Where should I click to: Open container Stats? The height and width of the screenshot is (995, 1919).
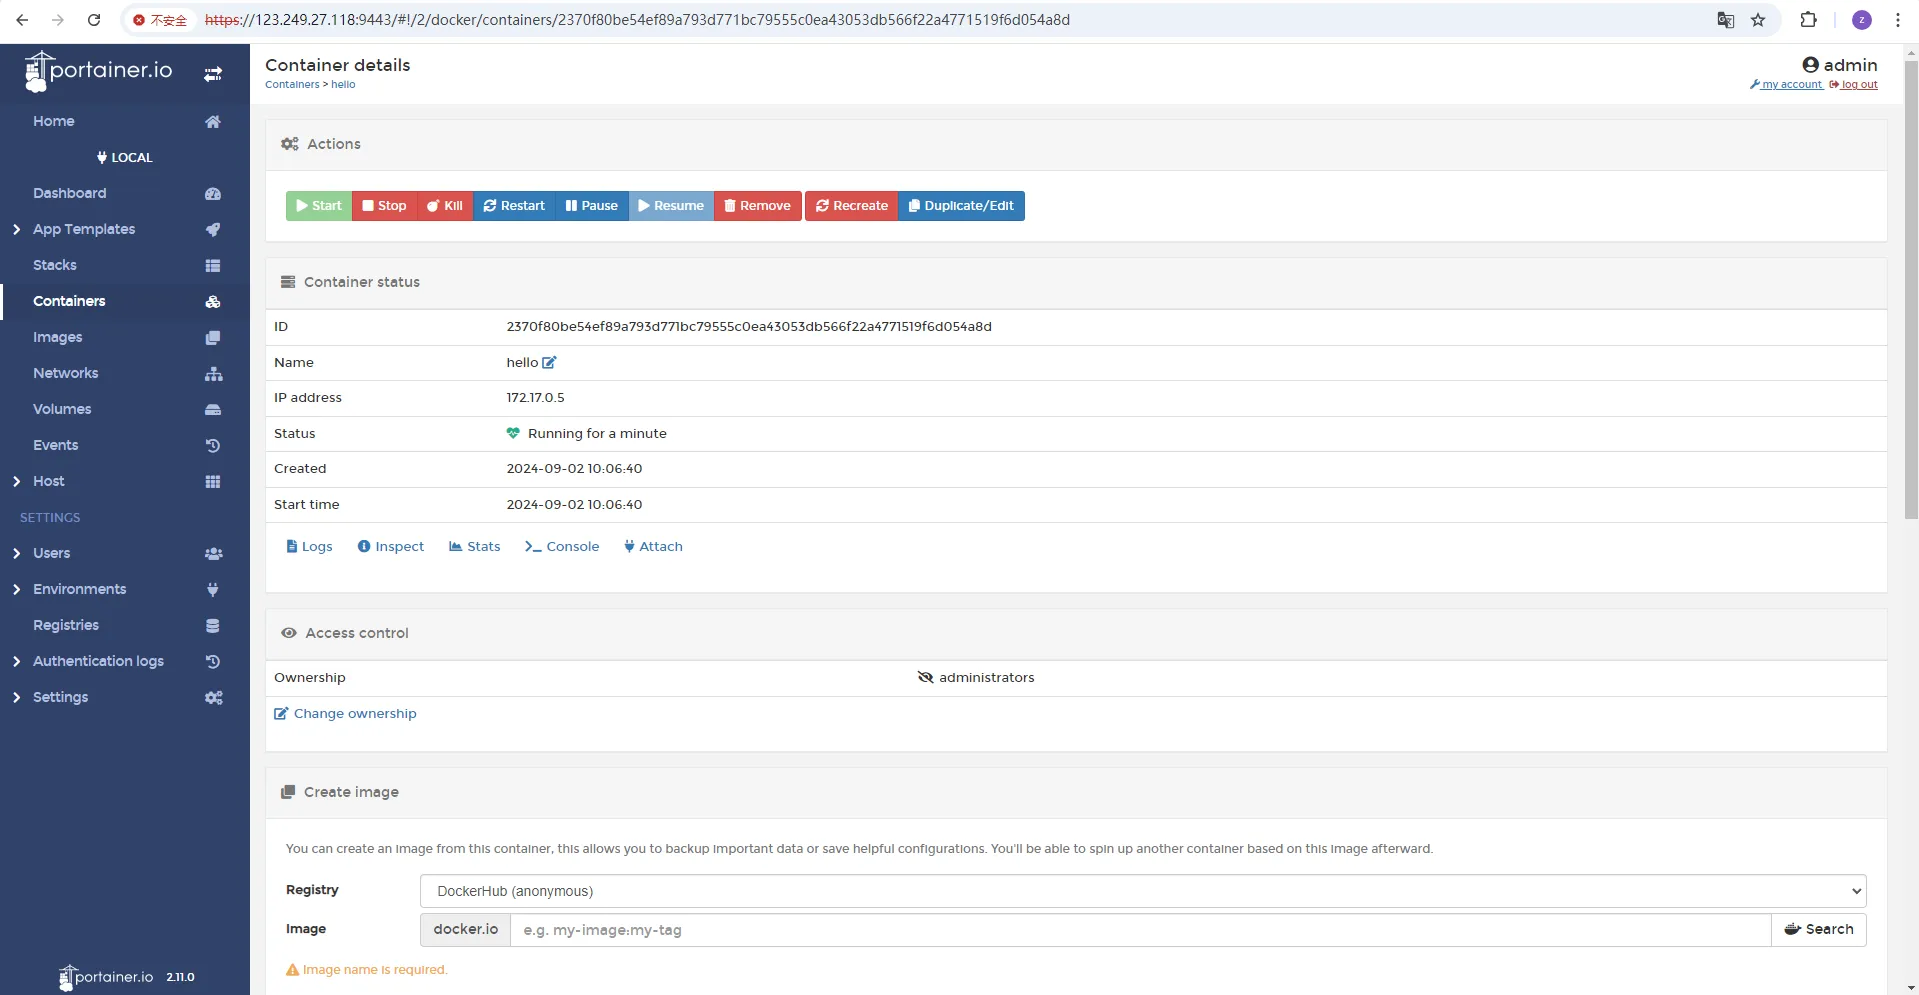(x=475, y=547)
